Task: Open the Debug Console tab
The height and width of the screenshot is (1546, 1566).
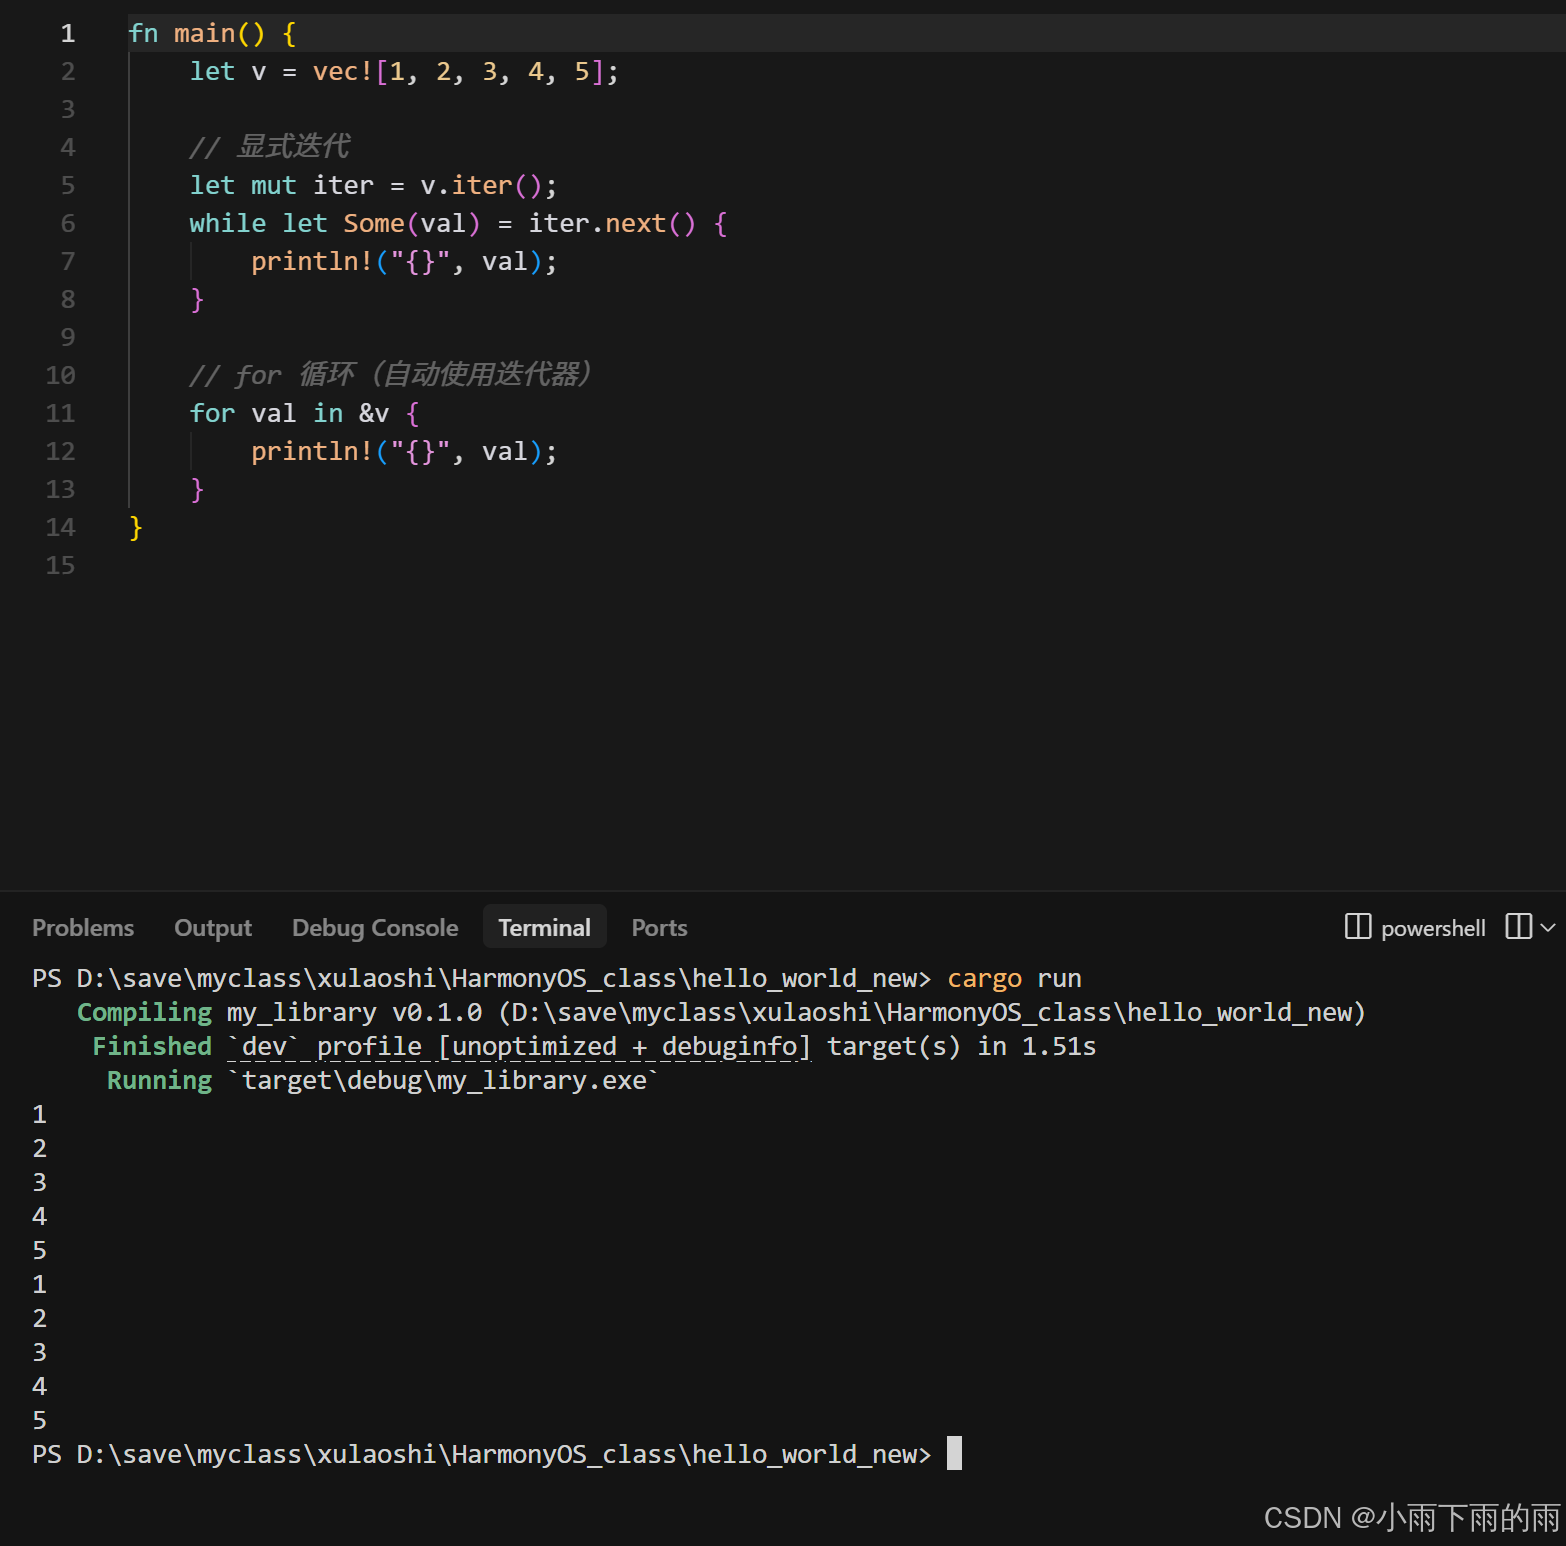Action: point(375,928)
